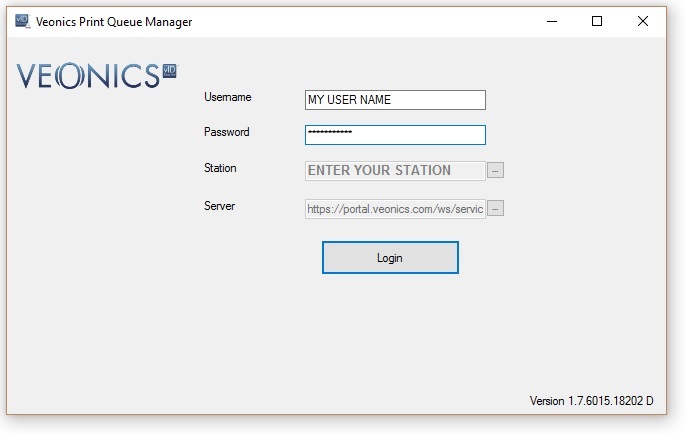
Task: Select the Station field
Action: [395, 170]
